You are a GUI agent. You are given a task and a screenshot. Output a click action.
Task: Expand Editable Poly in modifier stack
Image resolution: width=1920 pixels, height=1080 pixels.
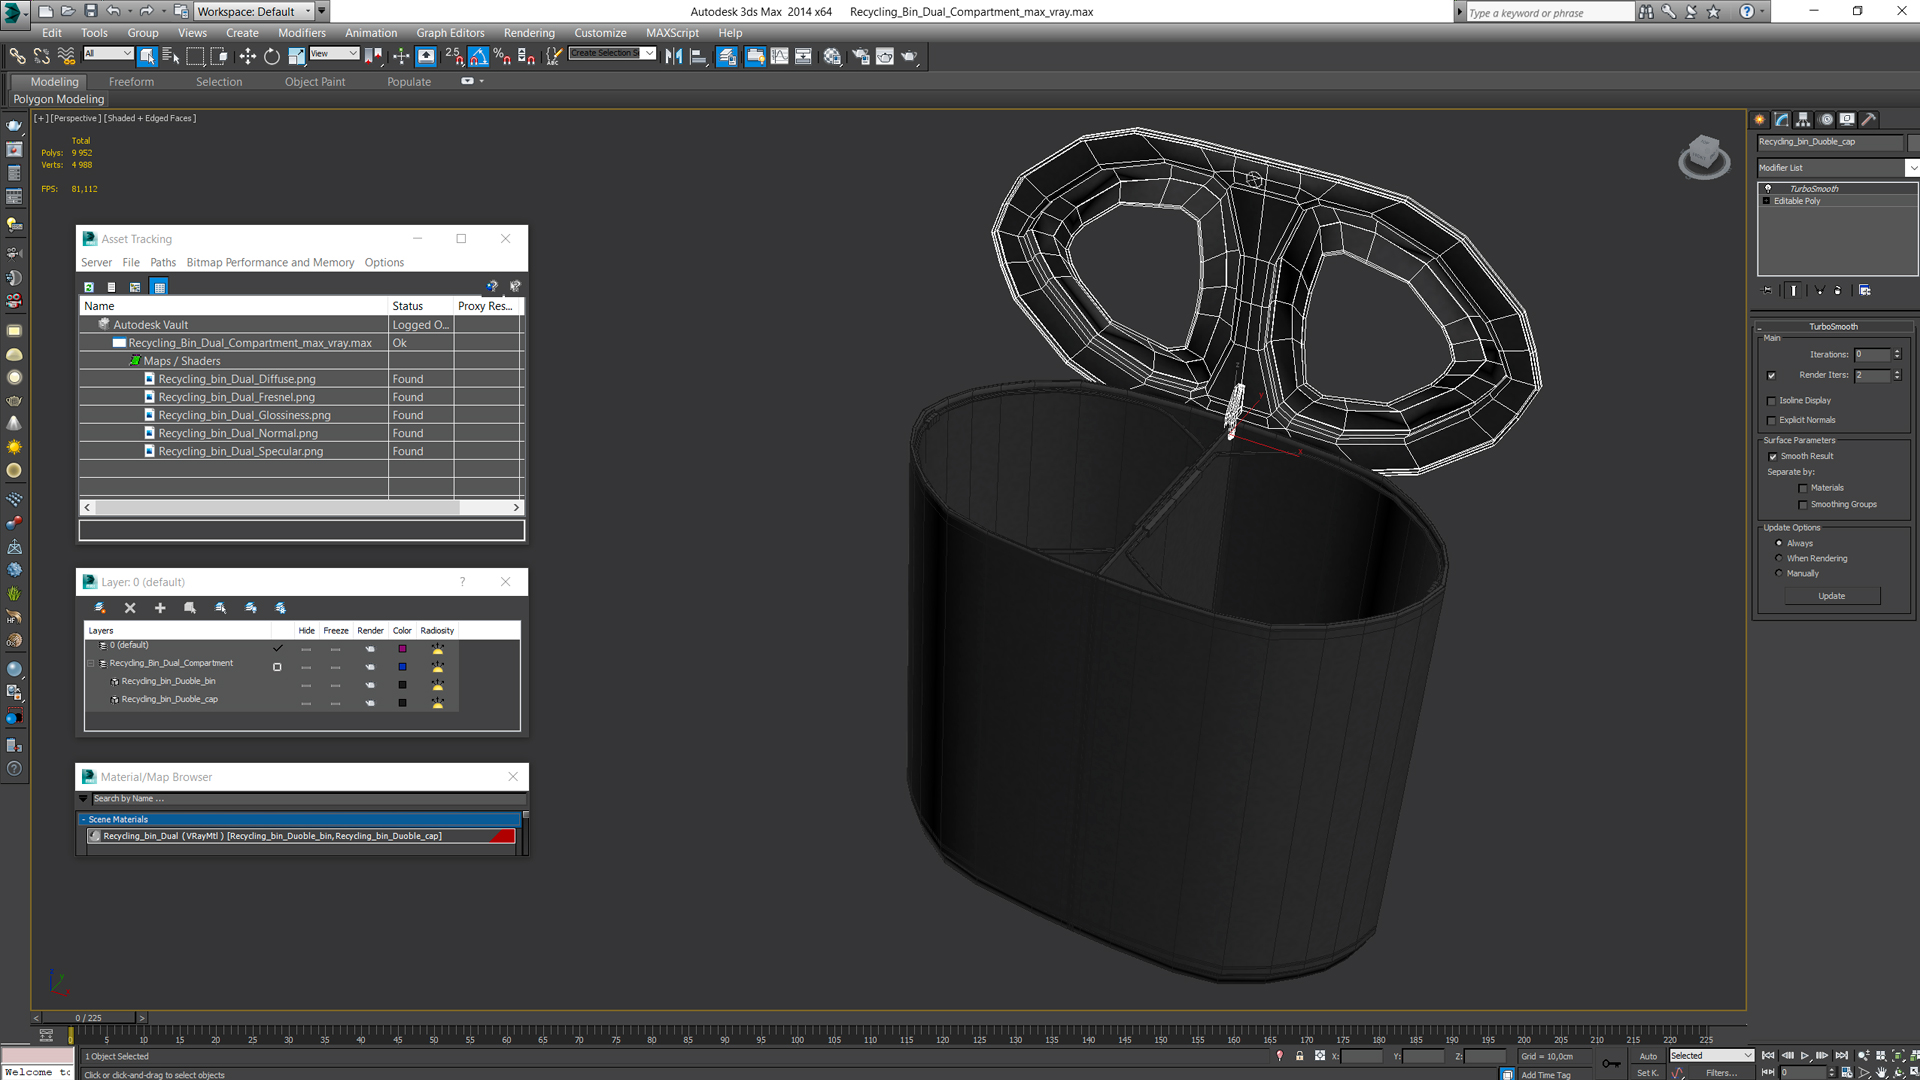pos(1766,201)
